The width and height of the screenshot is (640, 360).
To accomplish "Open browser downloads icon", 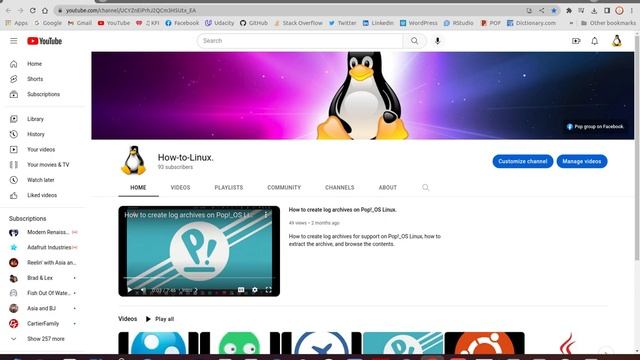I will [x=594, y=11].
